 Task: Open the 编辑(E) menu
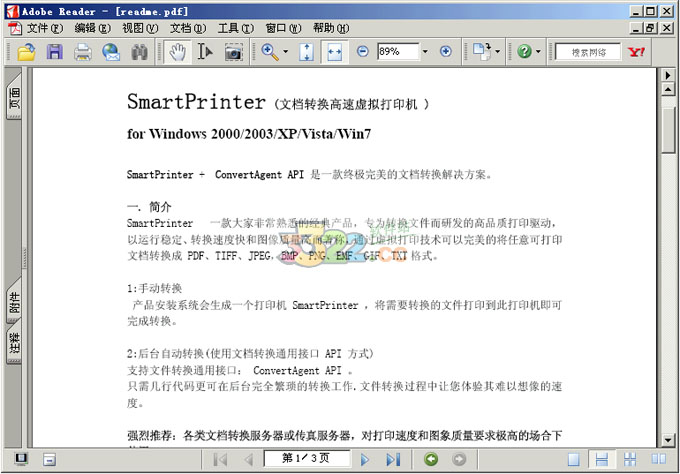(92, 28)
